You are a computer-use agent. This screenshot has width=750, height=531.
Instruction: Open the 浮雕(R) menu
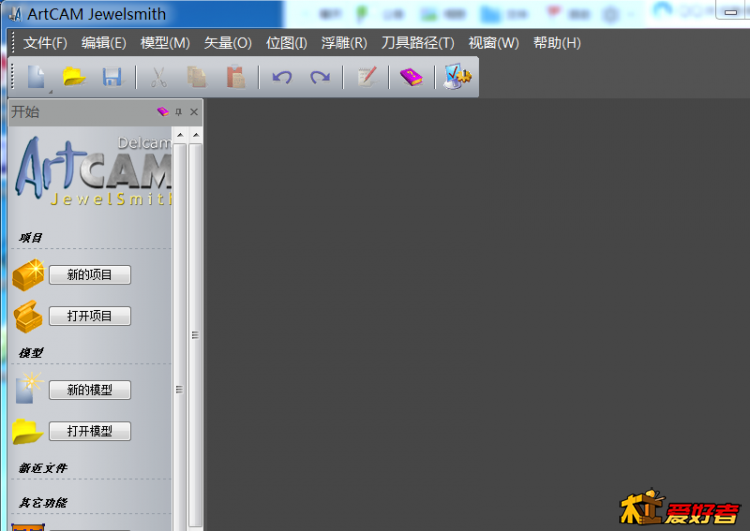pos(344,43)
